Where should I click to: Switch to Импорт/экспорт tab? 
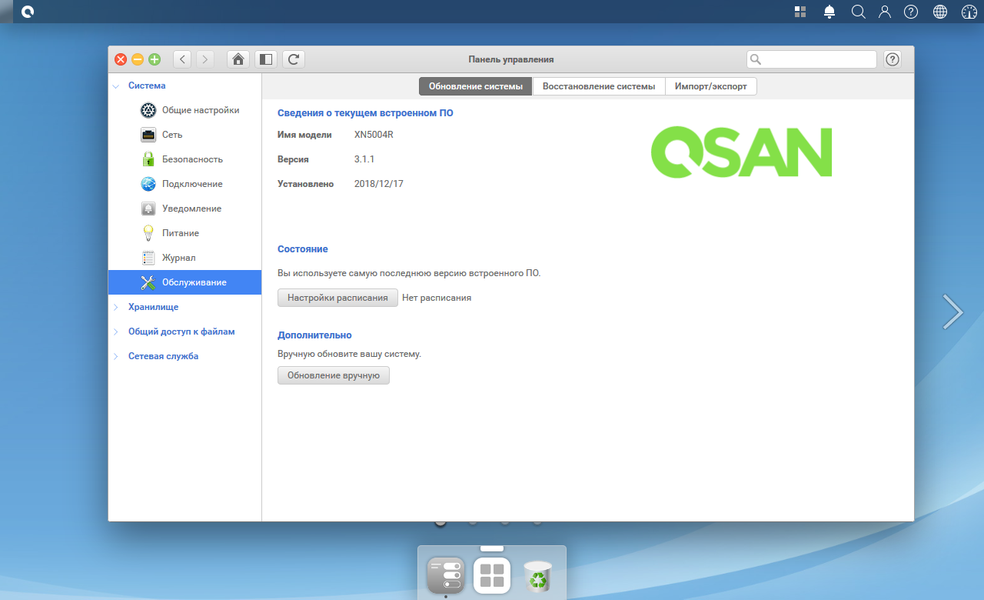(x=710, y=86)
